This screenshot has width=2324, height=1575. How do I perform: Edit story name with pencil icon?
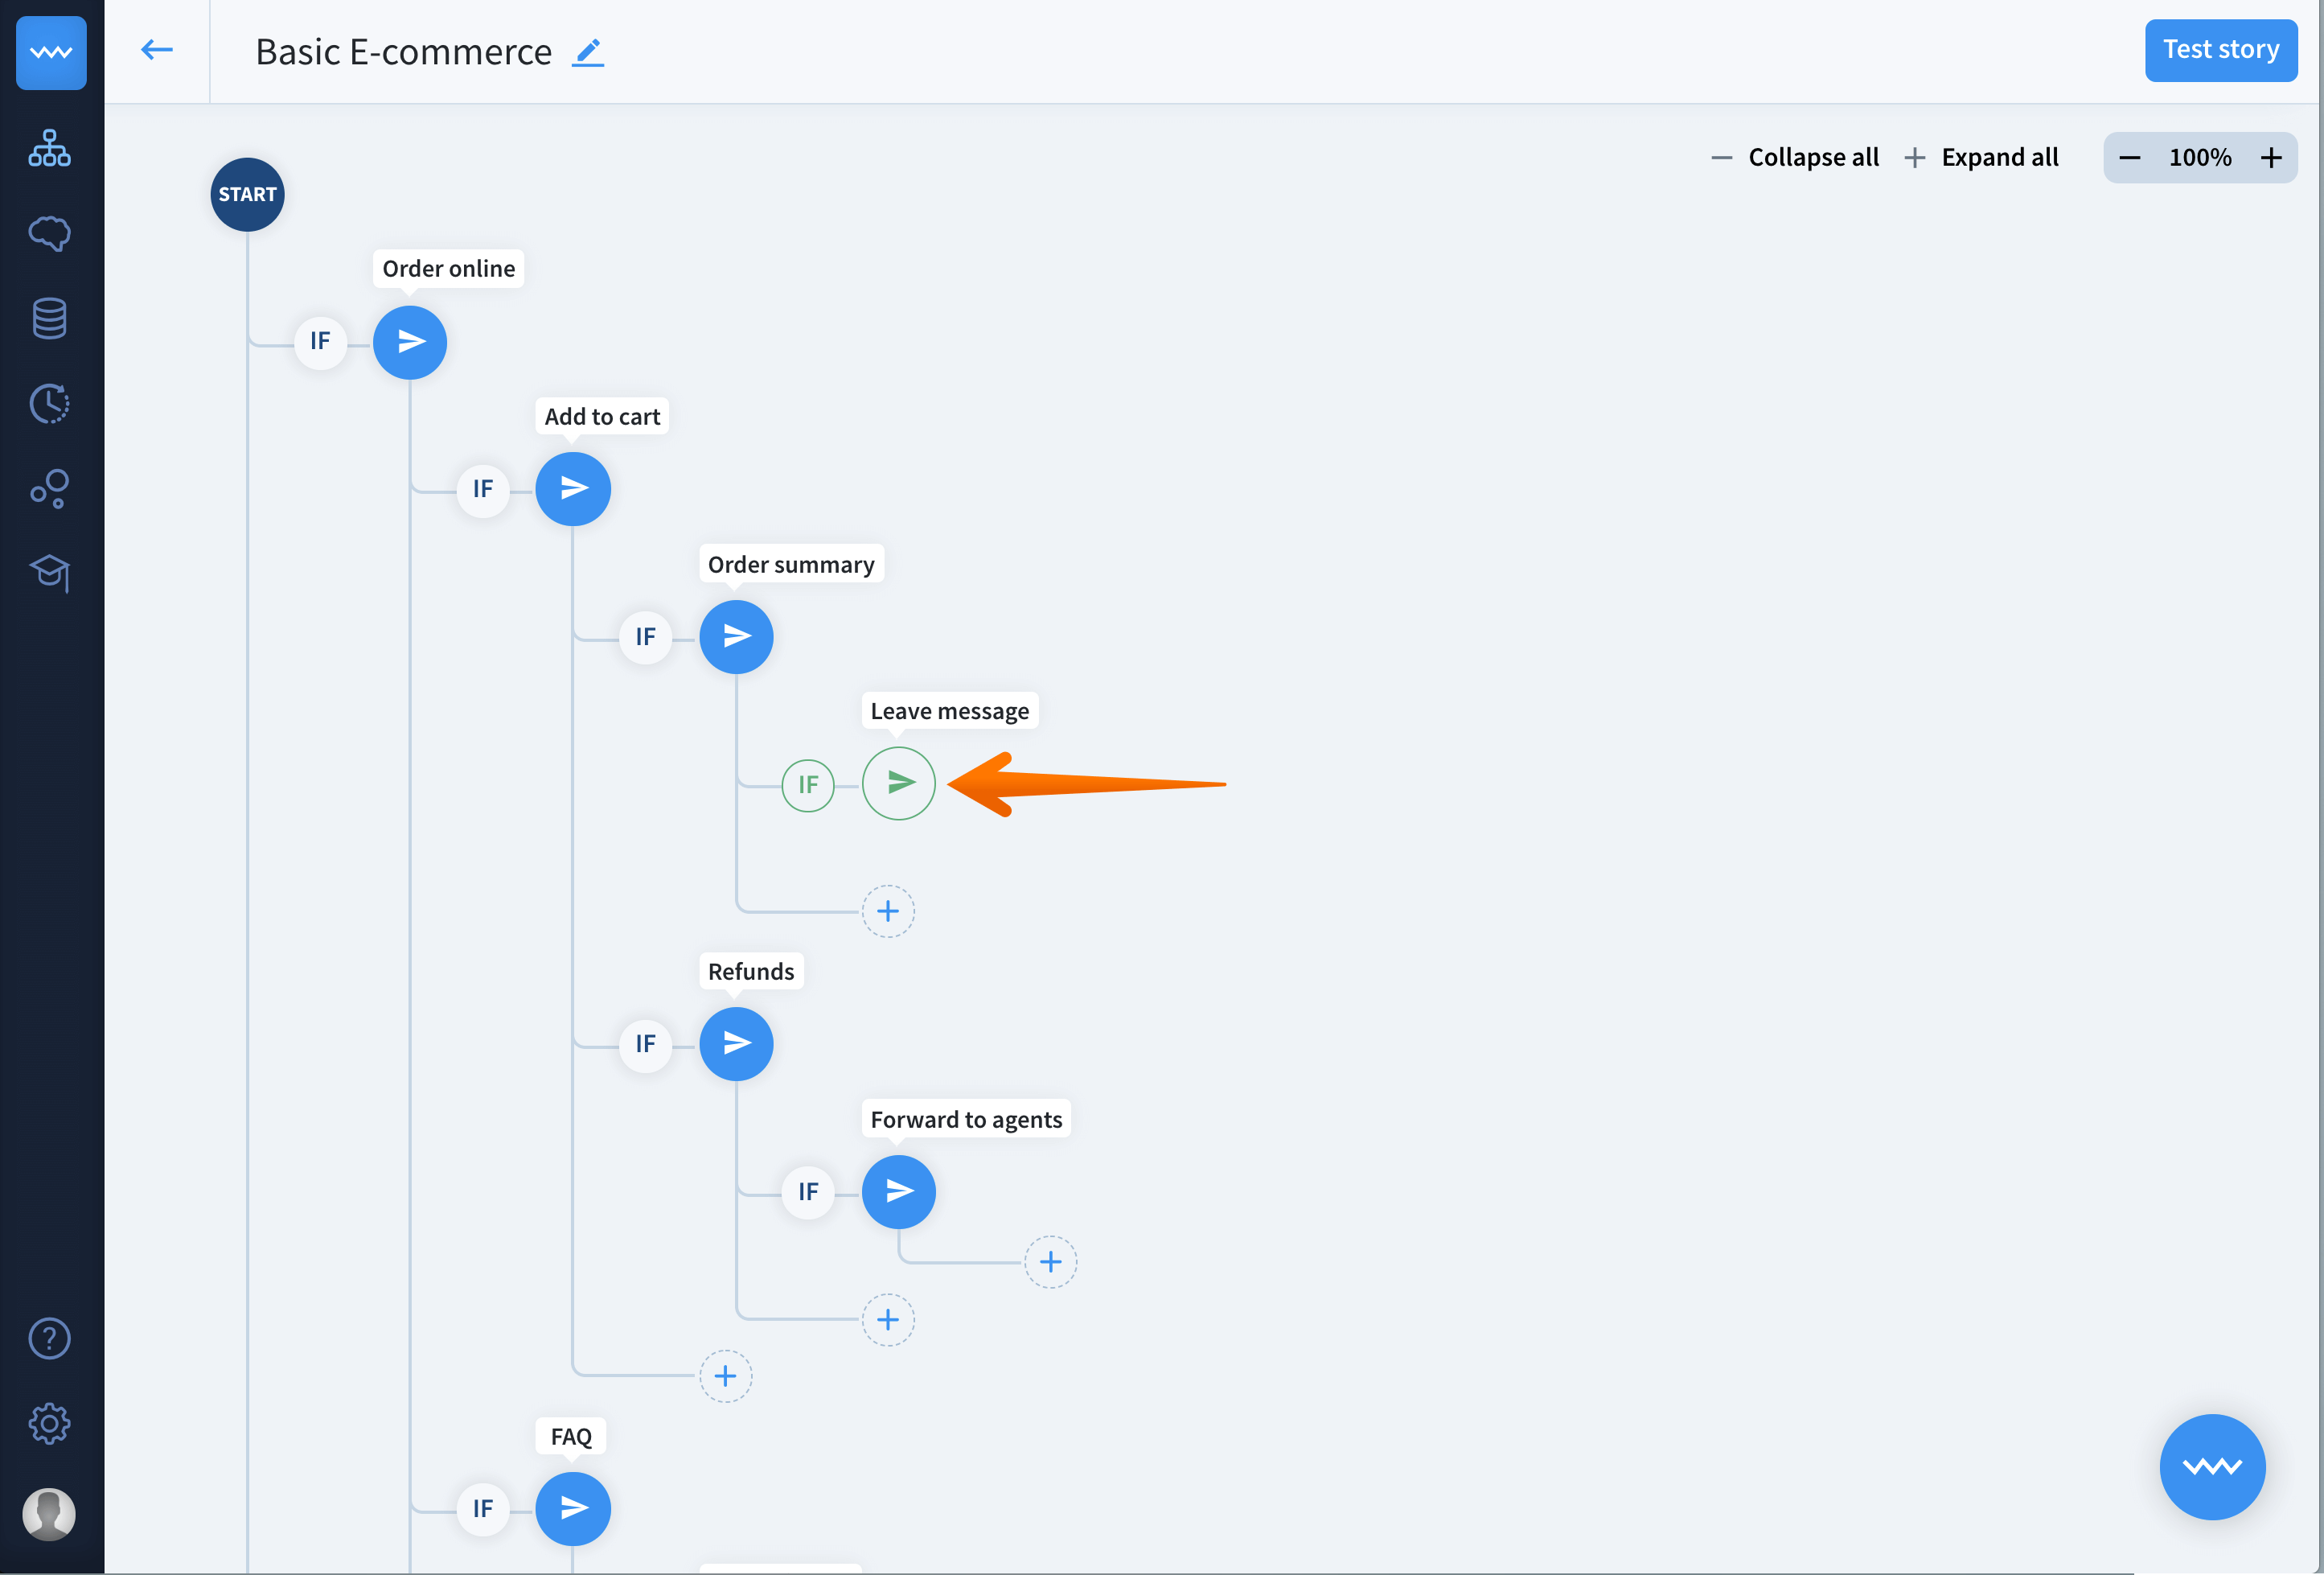point(588,52)
